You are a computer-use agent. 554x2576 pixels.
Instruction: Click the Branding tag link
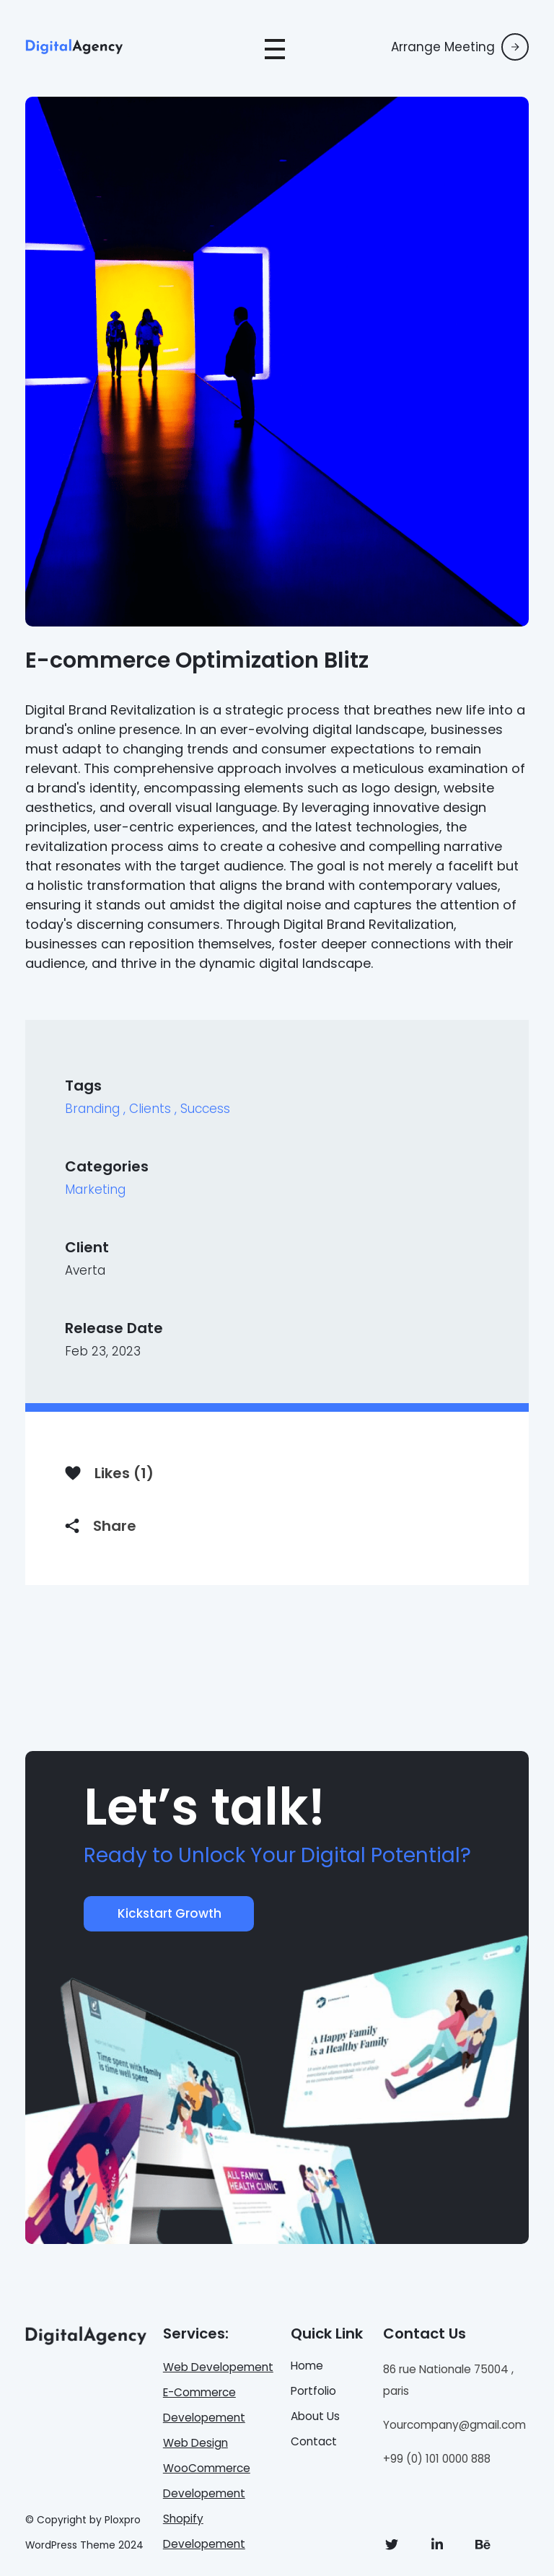tap(92, 1108)
